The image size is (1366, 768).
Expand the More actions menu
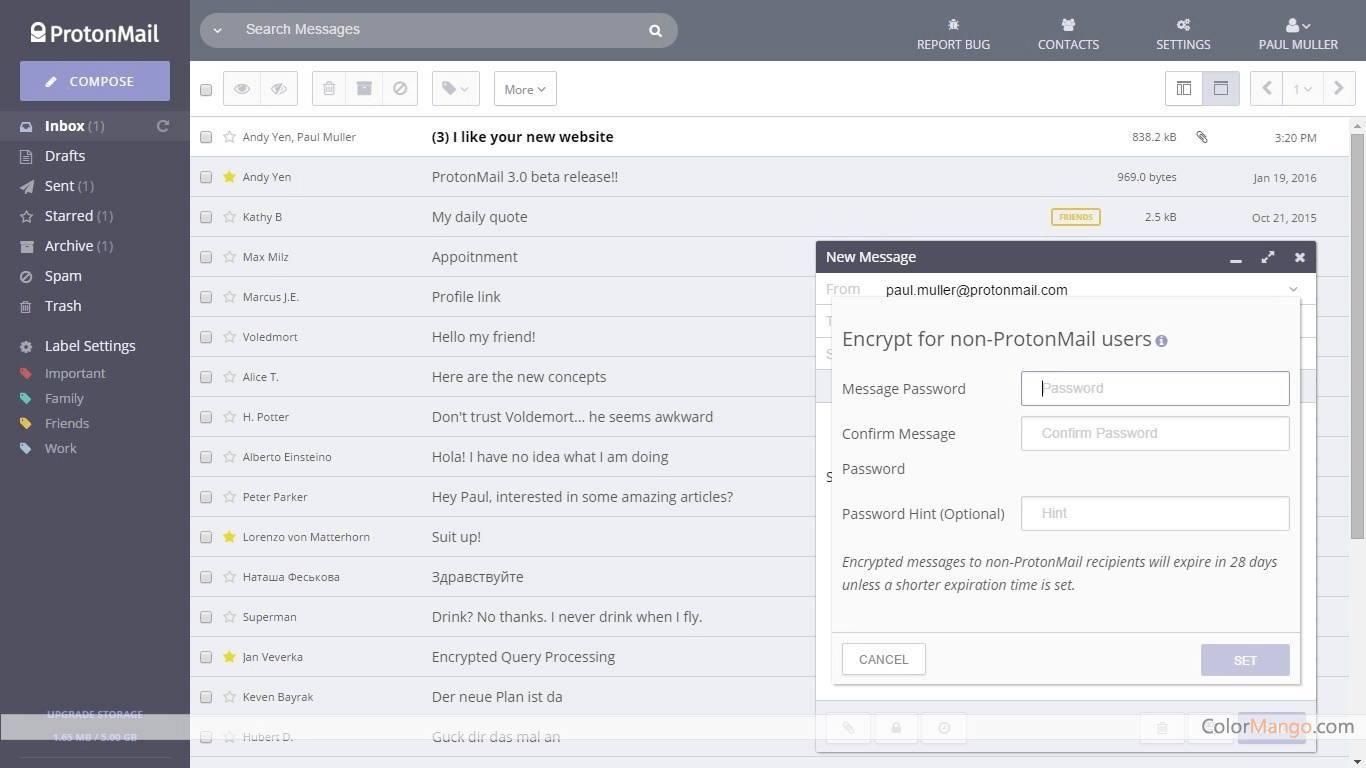pyautogui.click(x=524, y=89)
